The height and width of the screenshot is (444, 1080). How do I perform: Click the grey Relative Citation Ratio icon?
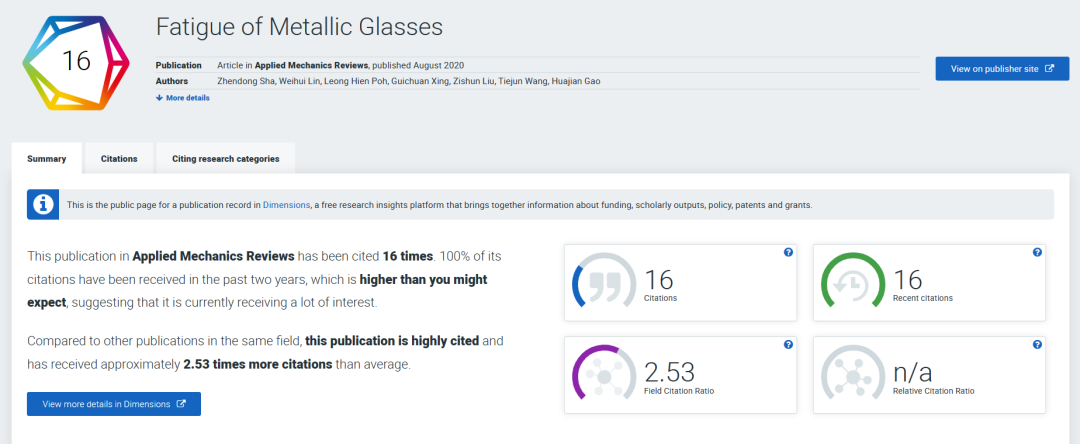[852, 376]
